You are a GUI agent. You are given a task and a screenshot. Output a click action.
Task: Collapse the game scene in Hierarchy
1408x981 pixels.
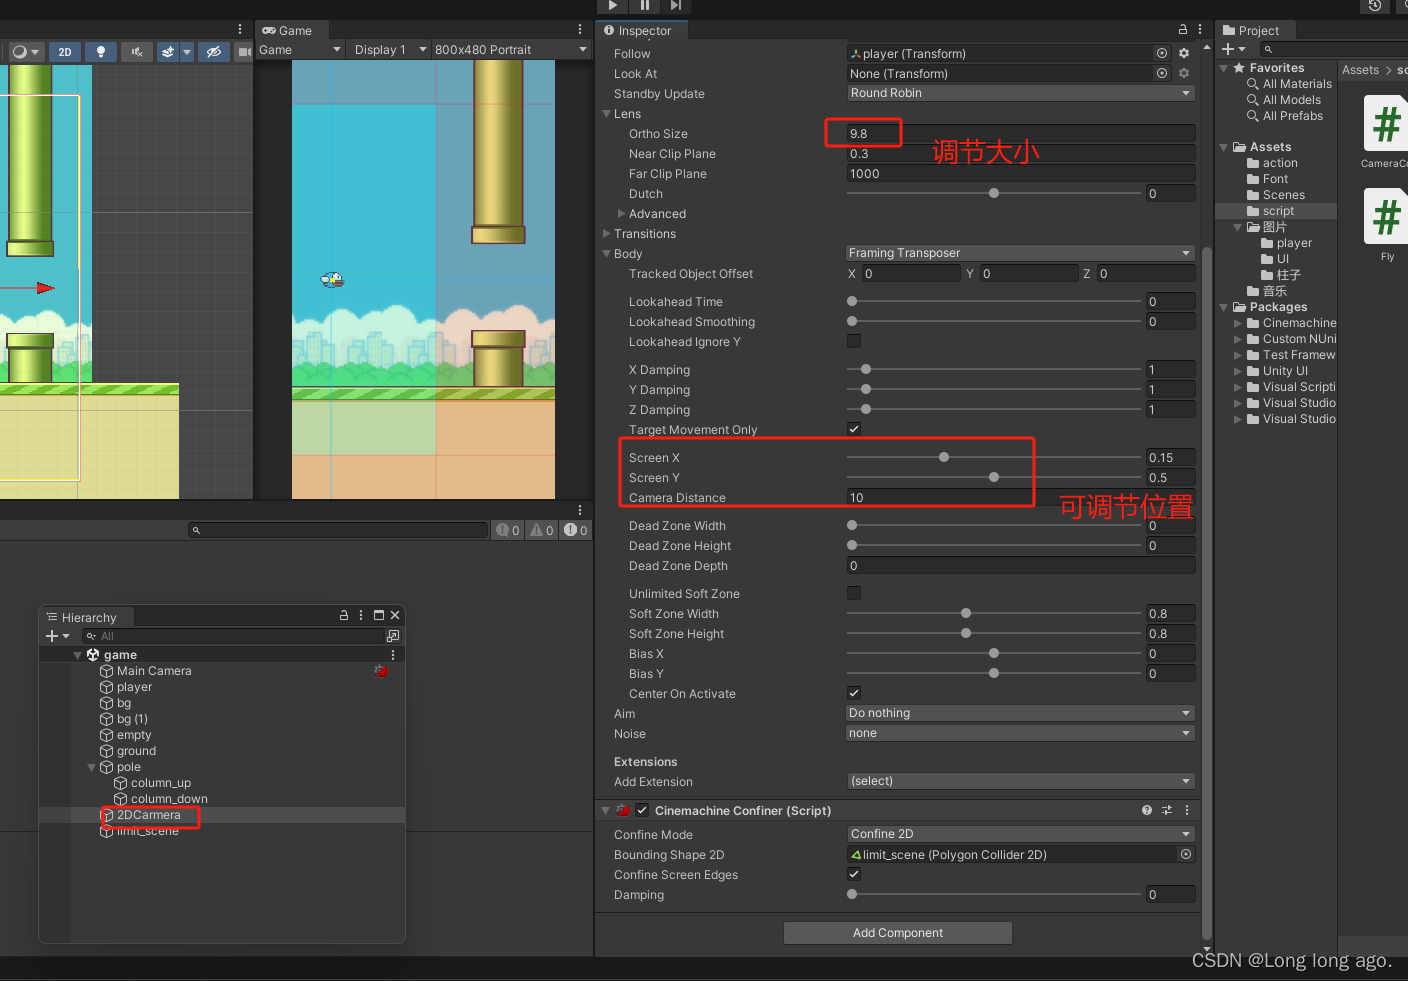pos(78,655)
